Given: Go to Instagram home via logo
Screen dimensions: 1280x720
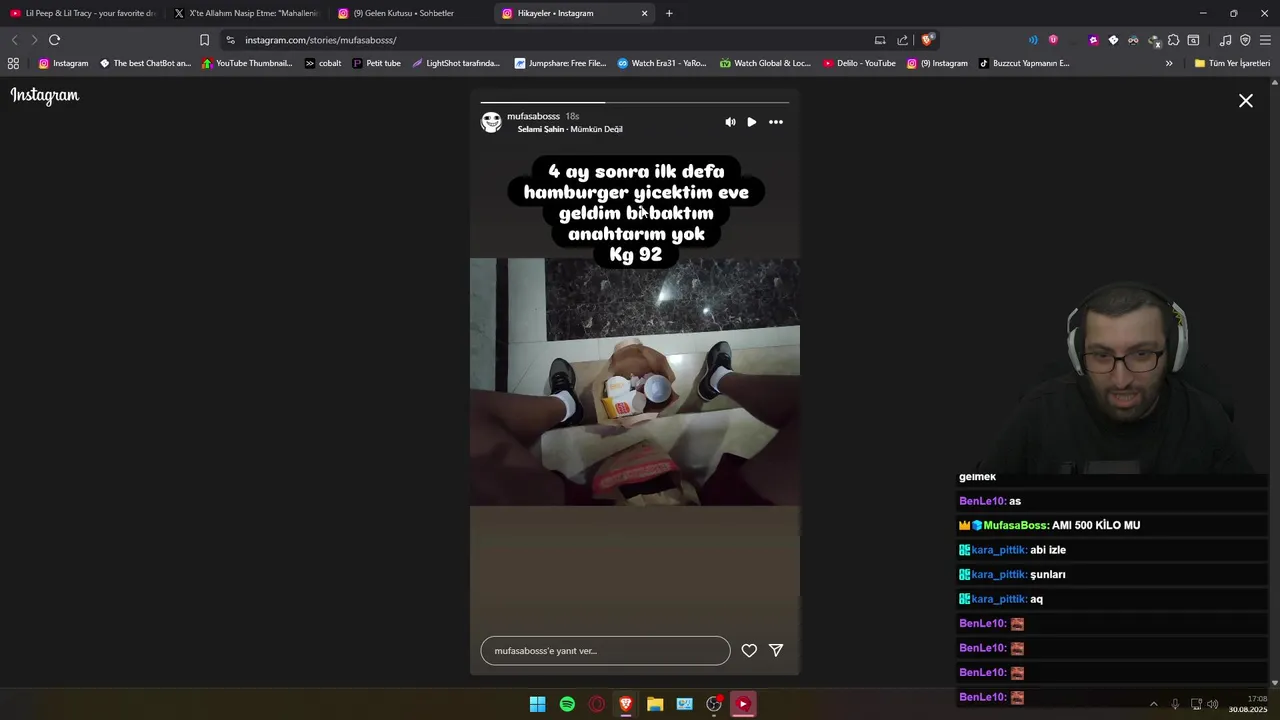Looking at the screenshot, I should pos(45,96).
